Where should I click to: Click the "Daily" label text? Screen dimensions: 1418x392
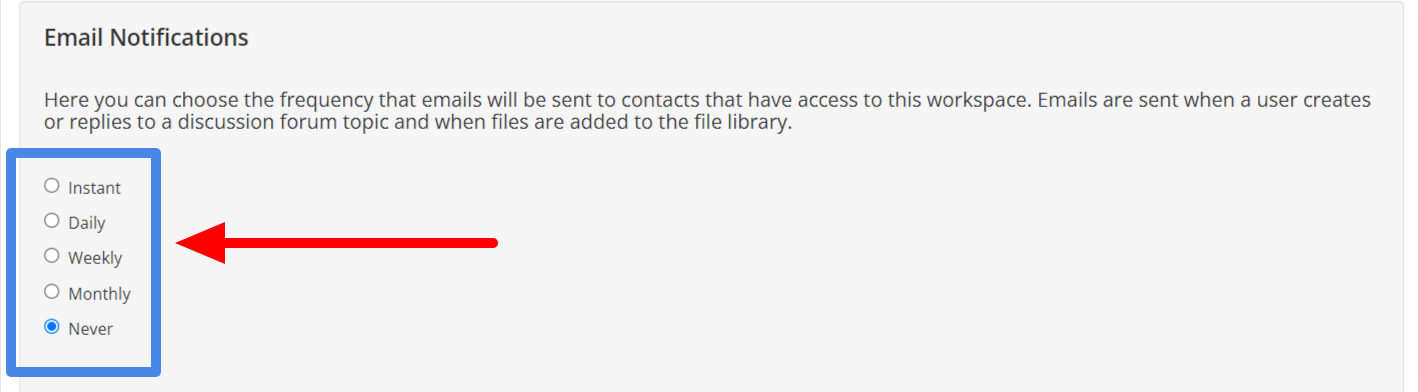click(86, 223)
